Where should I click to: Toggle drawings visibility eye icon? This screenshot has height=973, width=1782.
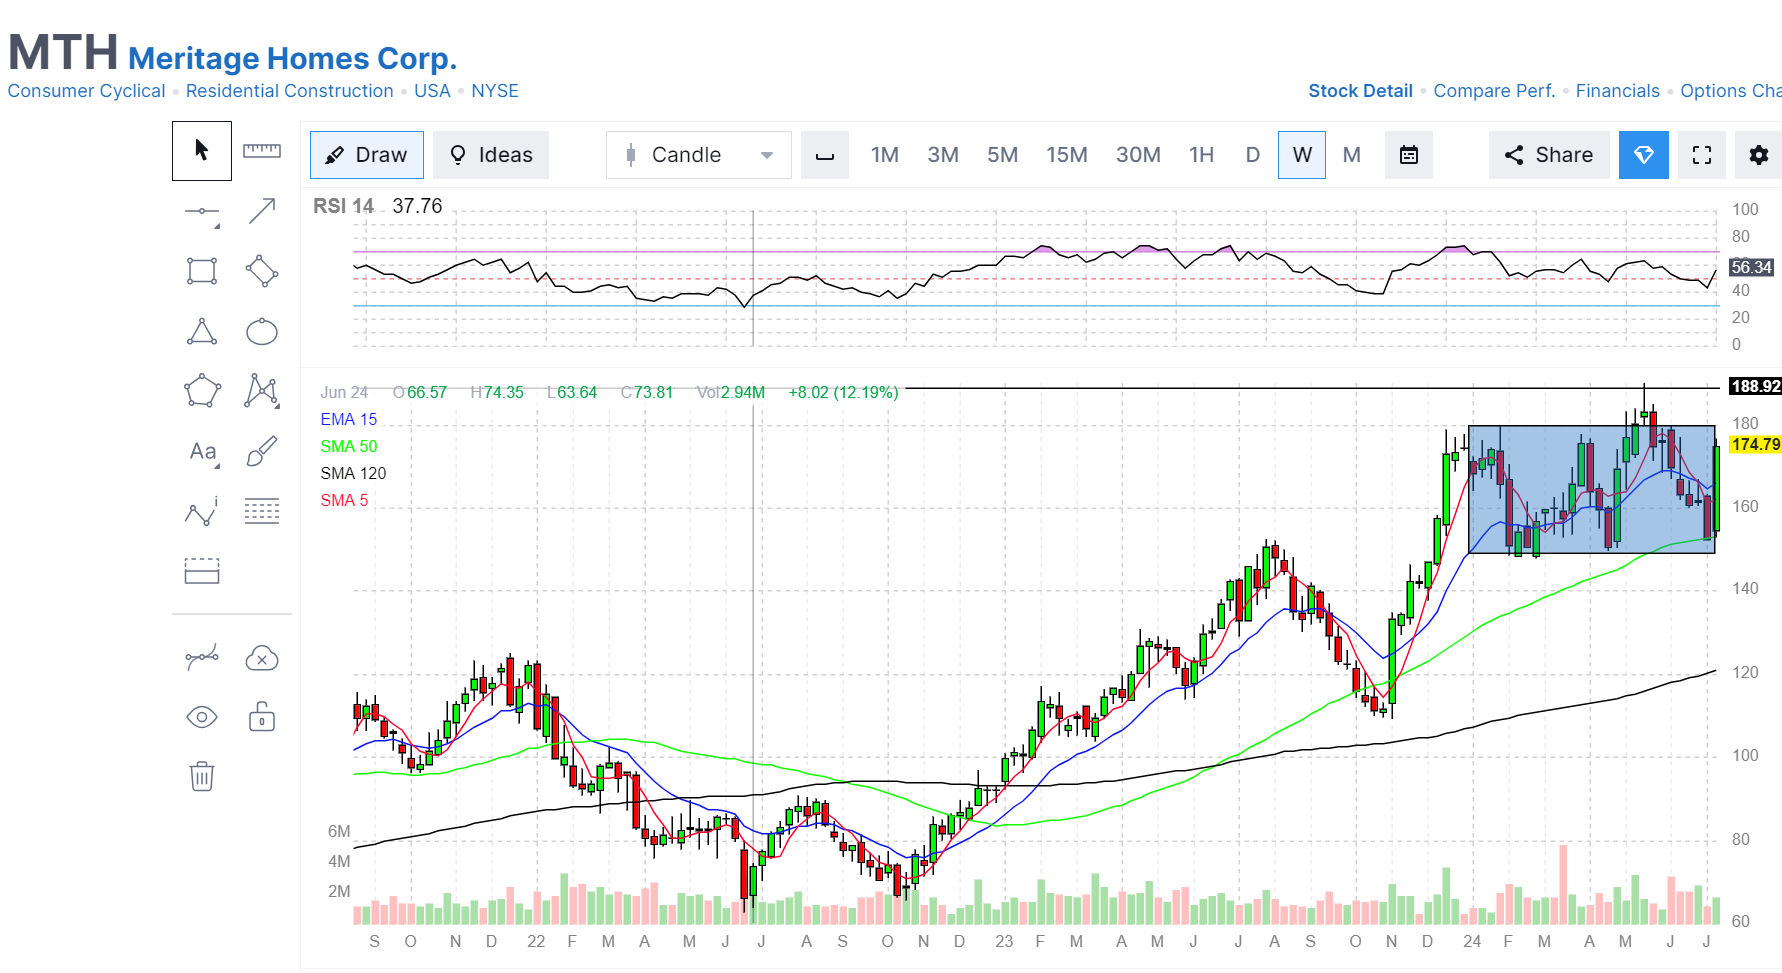tap(202, 717)
